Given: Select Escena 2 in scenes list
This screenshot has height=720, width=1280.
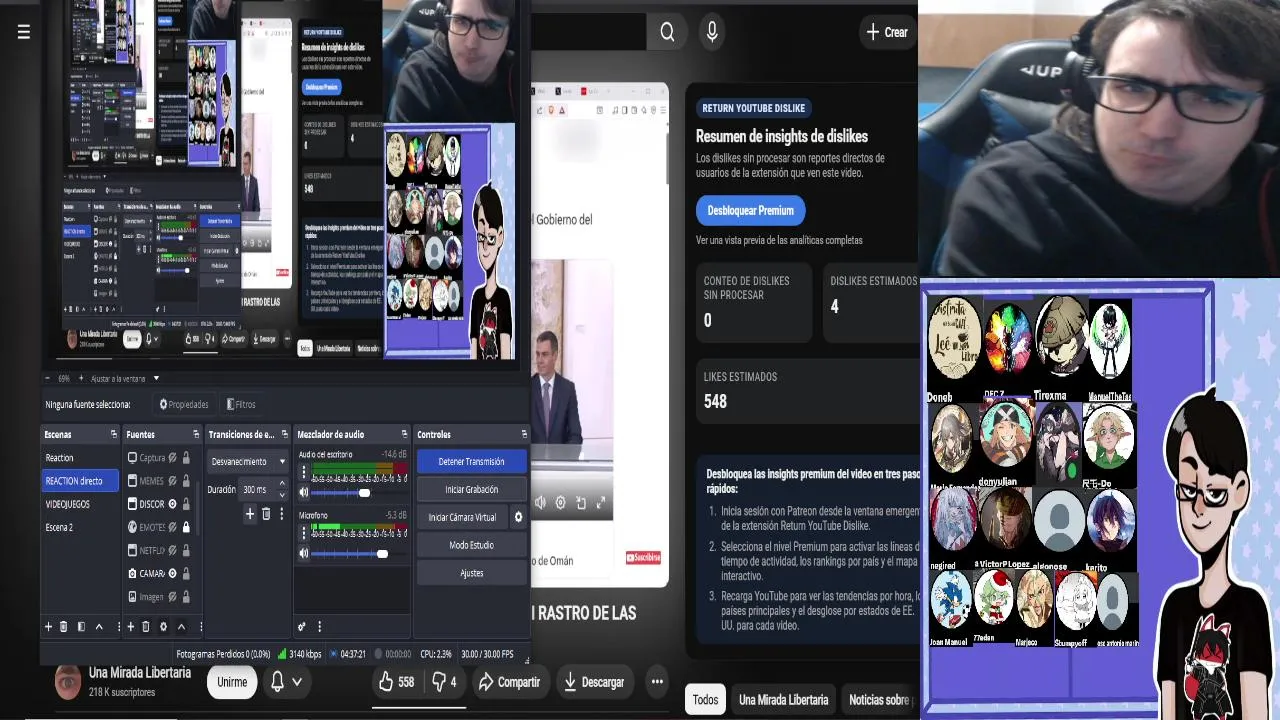Looking at the screenshot, I should click(80, 527).
